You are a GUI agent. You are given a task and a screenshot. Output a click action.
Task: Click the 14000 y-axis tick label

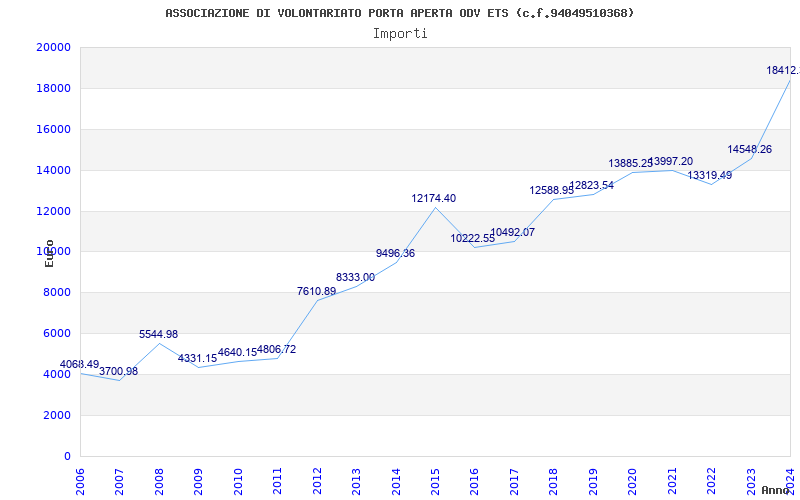[53, 170]
